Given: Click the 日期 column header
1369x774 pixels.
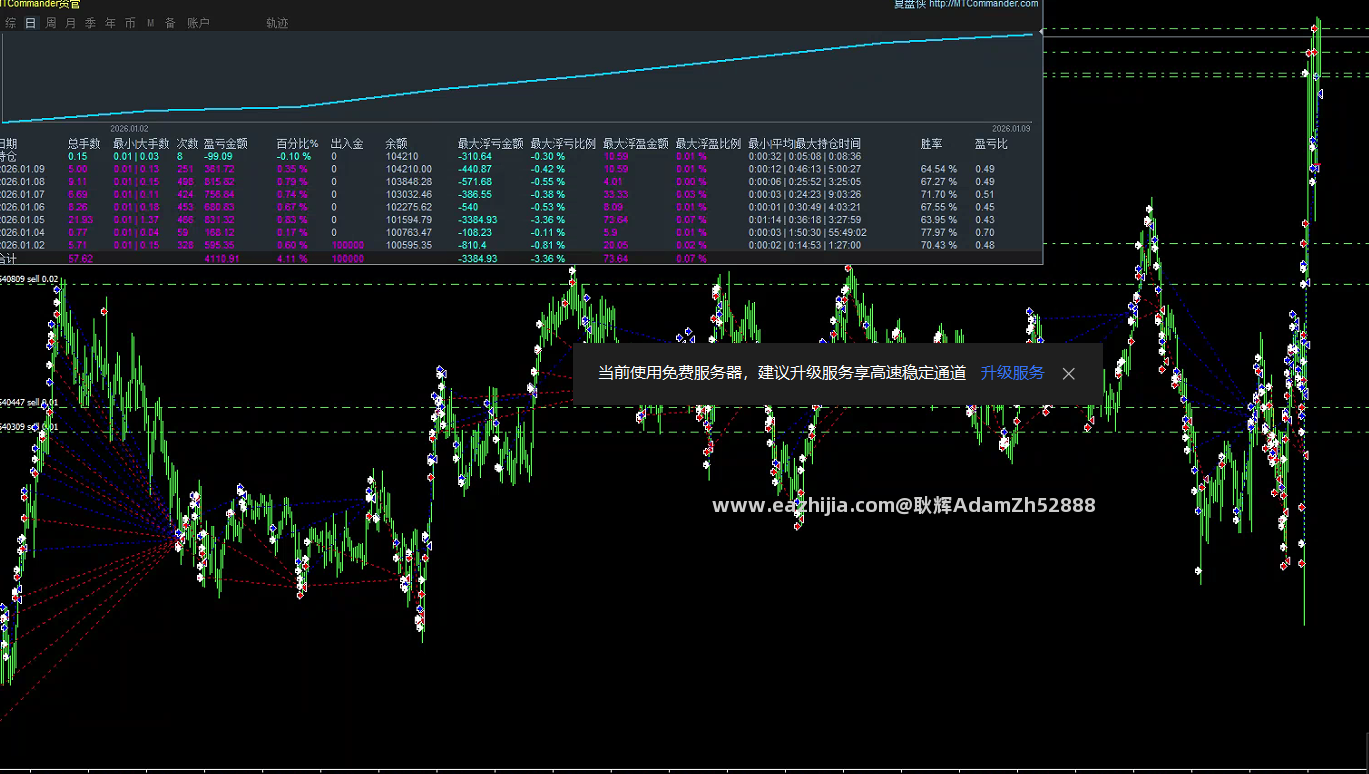Looking at the screenshot, I should click(8, 144).
